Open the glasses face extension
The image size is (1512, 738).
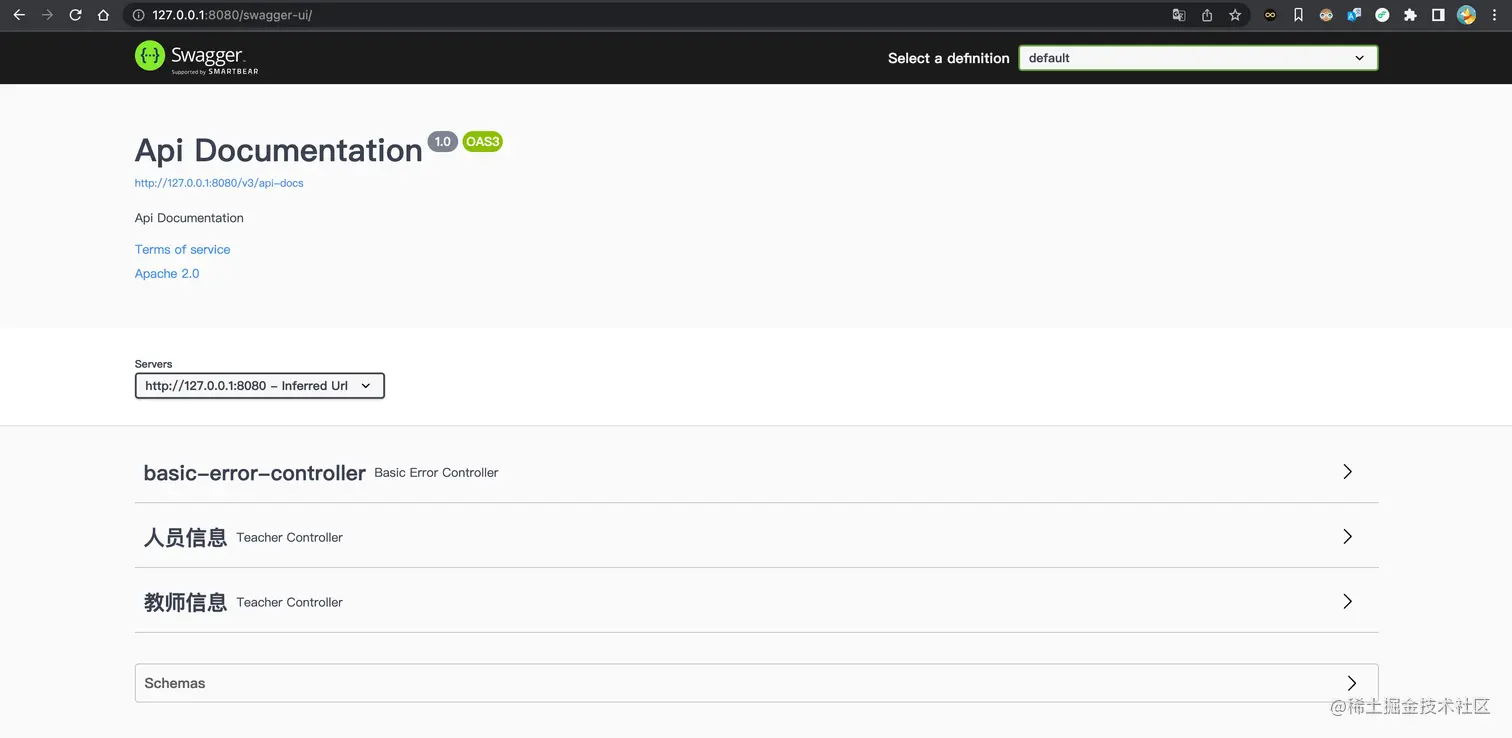click(1326, 15)
